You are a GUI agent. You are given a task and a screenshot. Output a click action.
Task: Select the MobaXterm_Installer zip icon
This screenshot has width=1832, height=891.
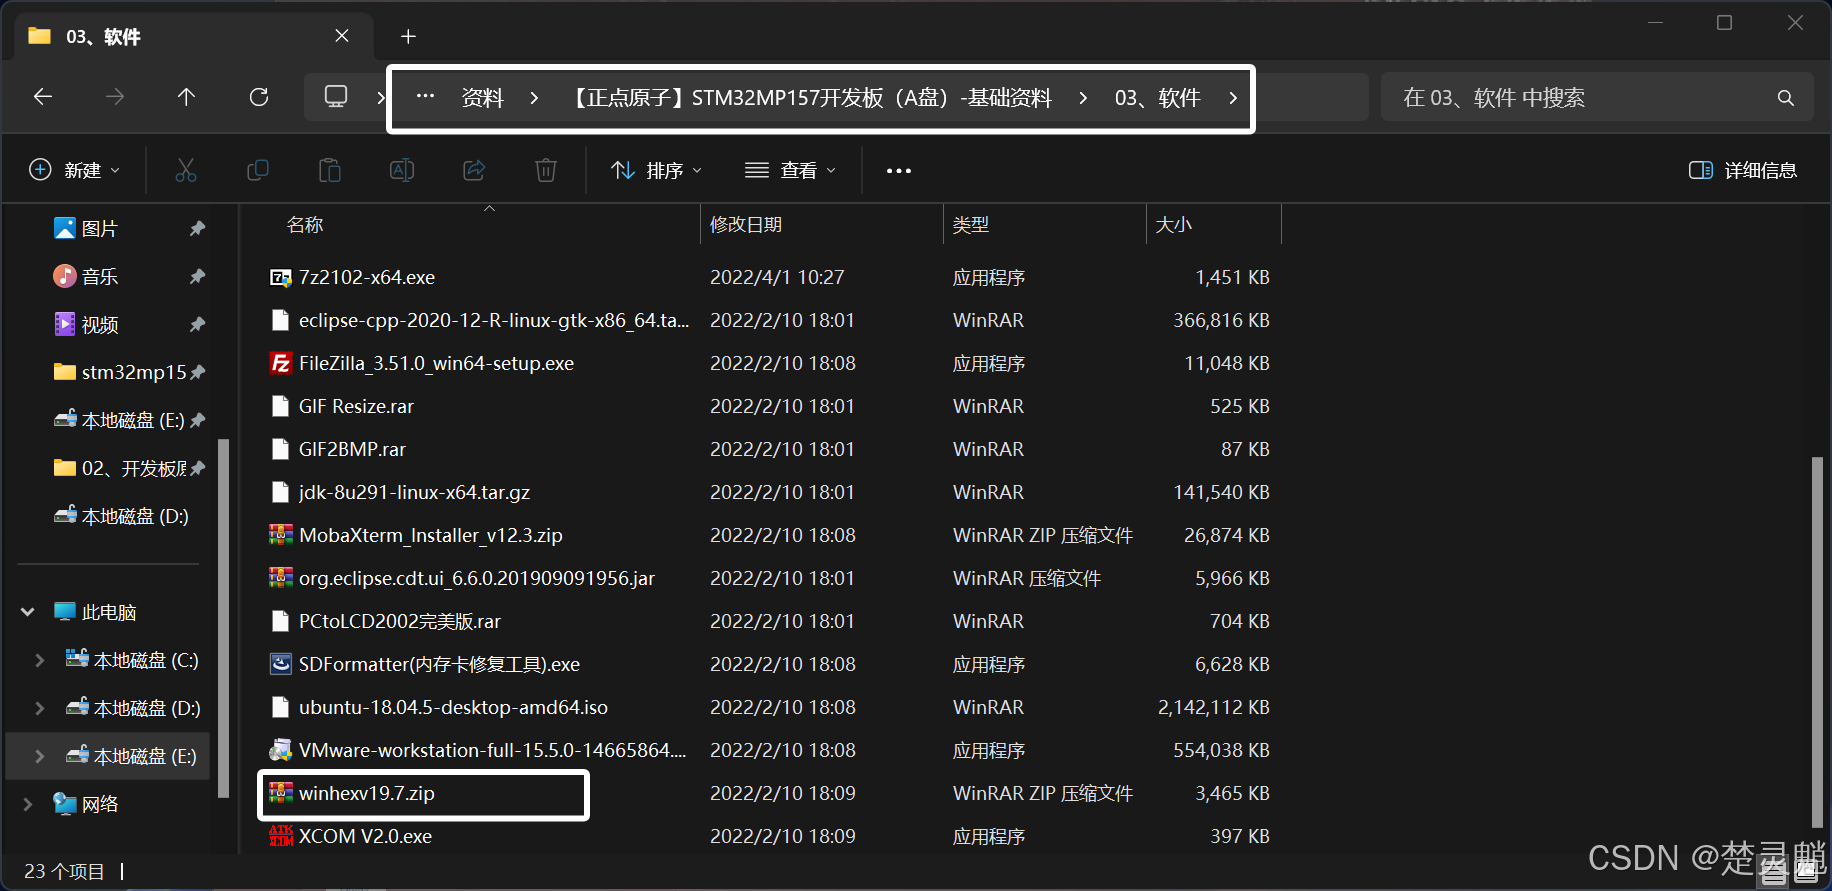pyautogui.click(x=281, y=535)
